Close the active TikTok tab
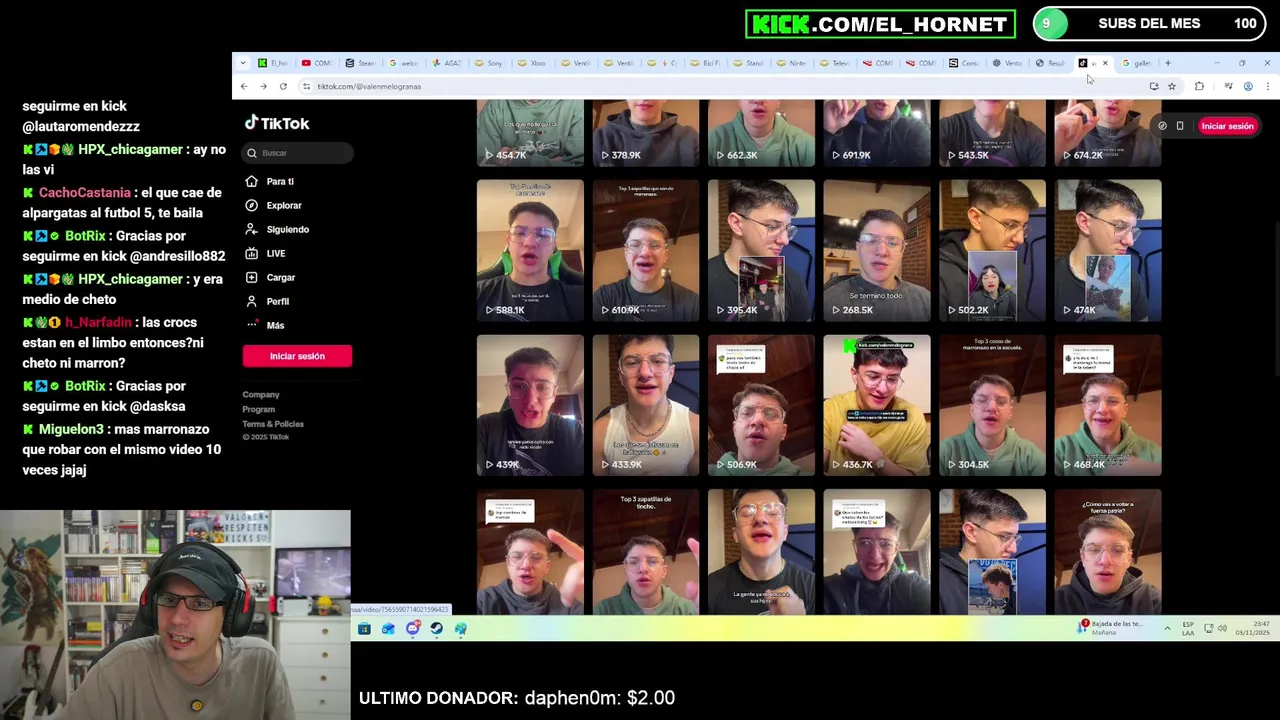1280x720 pixels. click(x=1105, y=63)
